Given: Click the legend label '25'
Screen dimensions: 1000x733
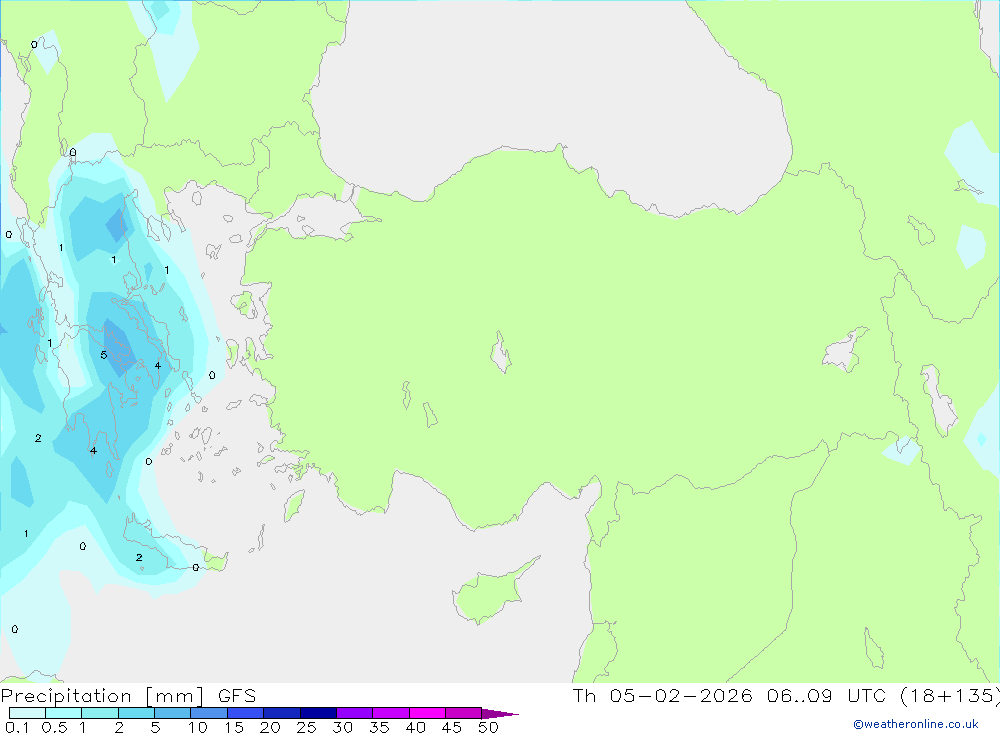Looking at the screenshot, I should [x=307, y=727].
